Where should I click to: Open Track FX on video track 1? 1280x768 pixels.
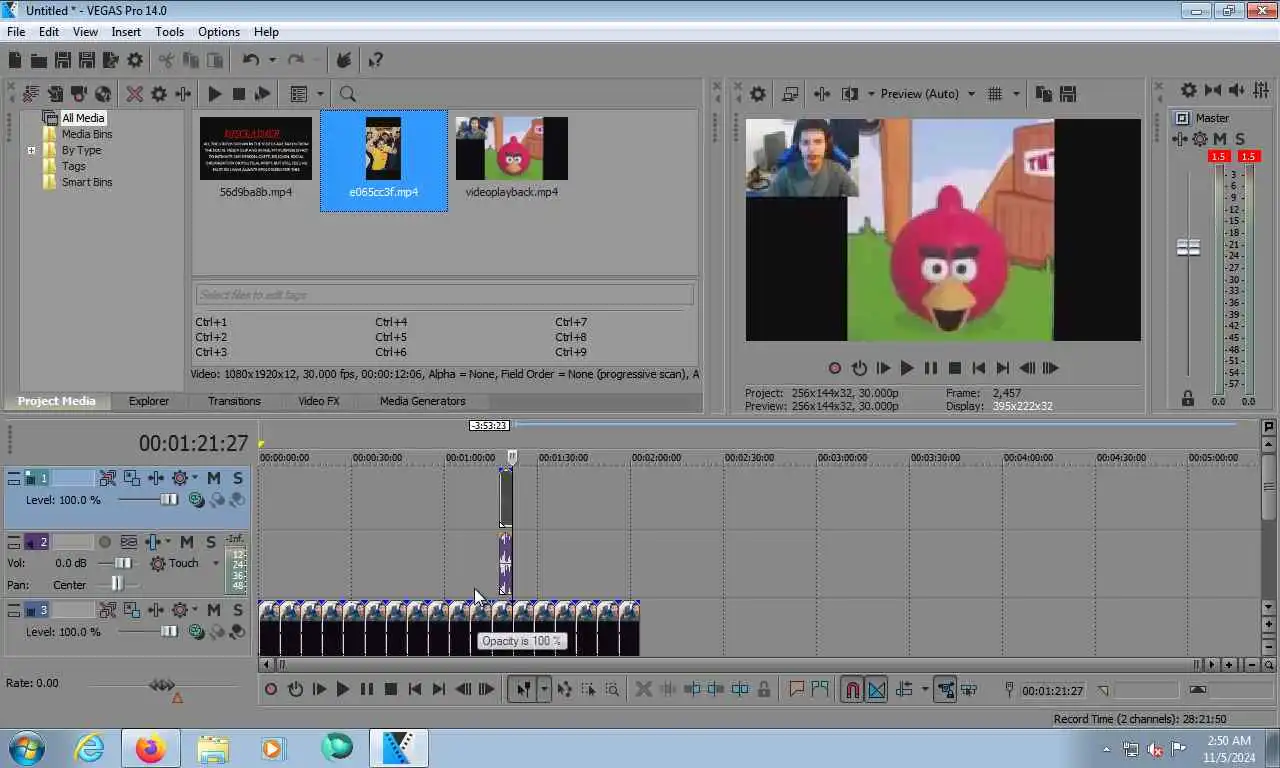[156, 478]
